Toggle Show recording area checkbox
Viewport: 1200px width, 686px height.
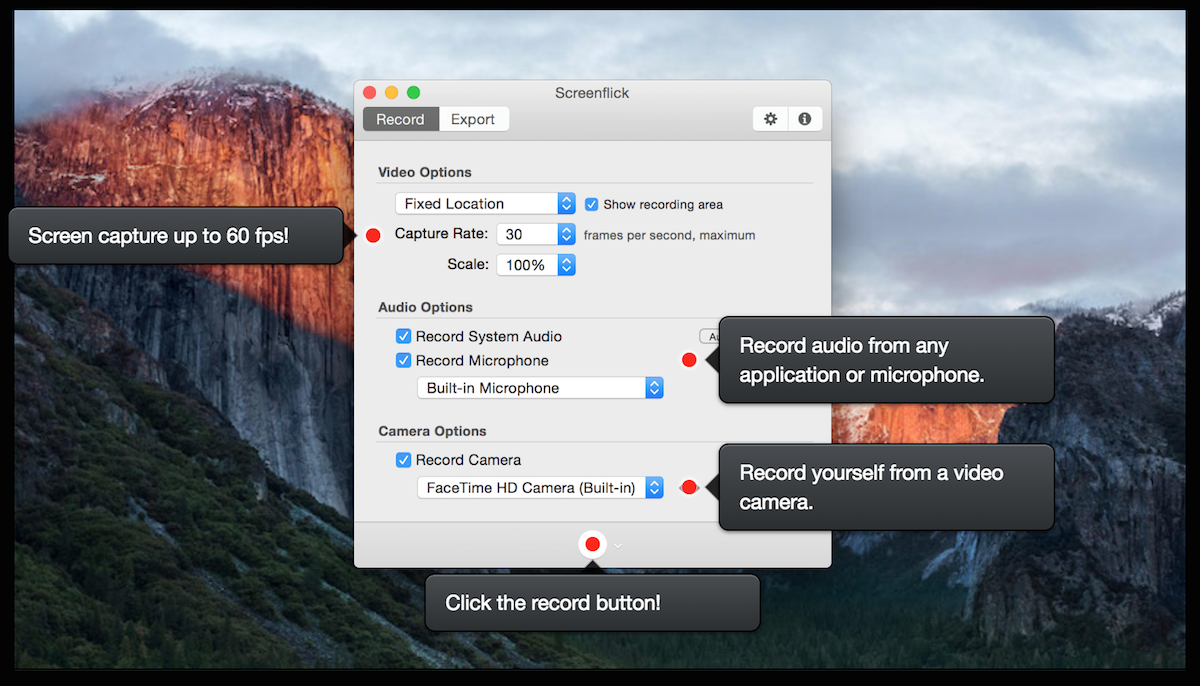coord(592,204)
